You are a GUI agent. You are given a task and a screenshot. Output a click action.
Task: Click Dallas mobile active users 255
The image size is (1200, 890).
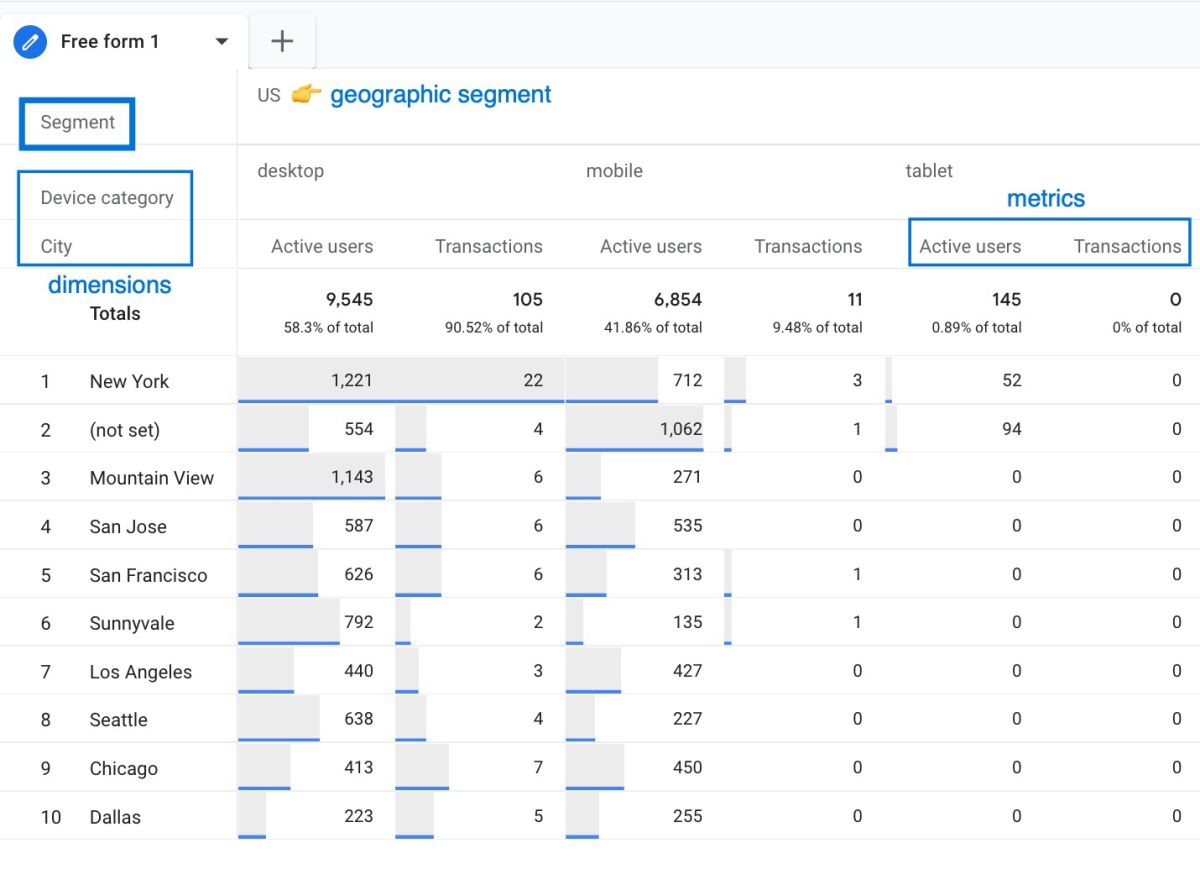687,816
